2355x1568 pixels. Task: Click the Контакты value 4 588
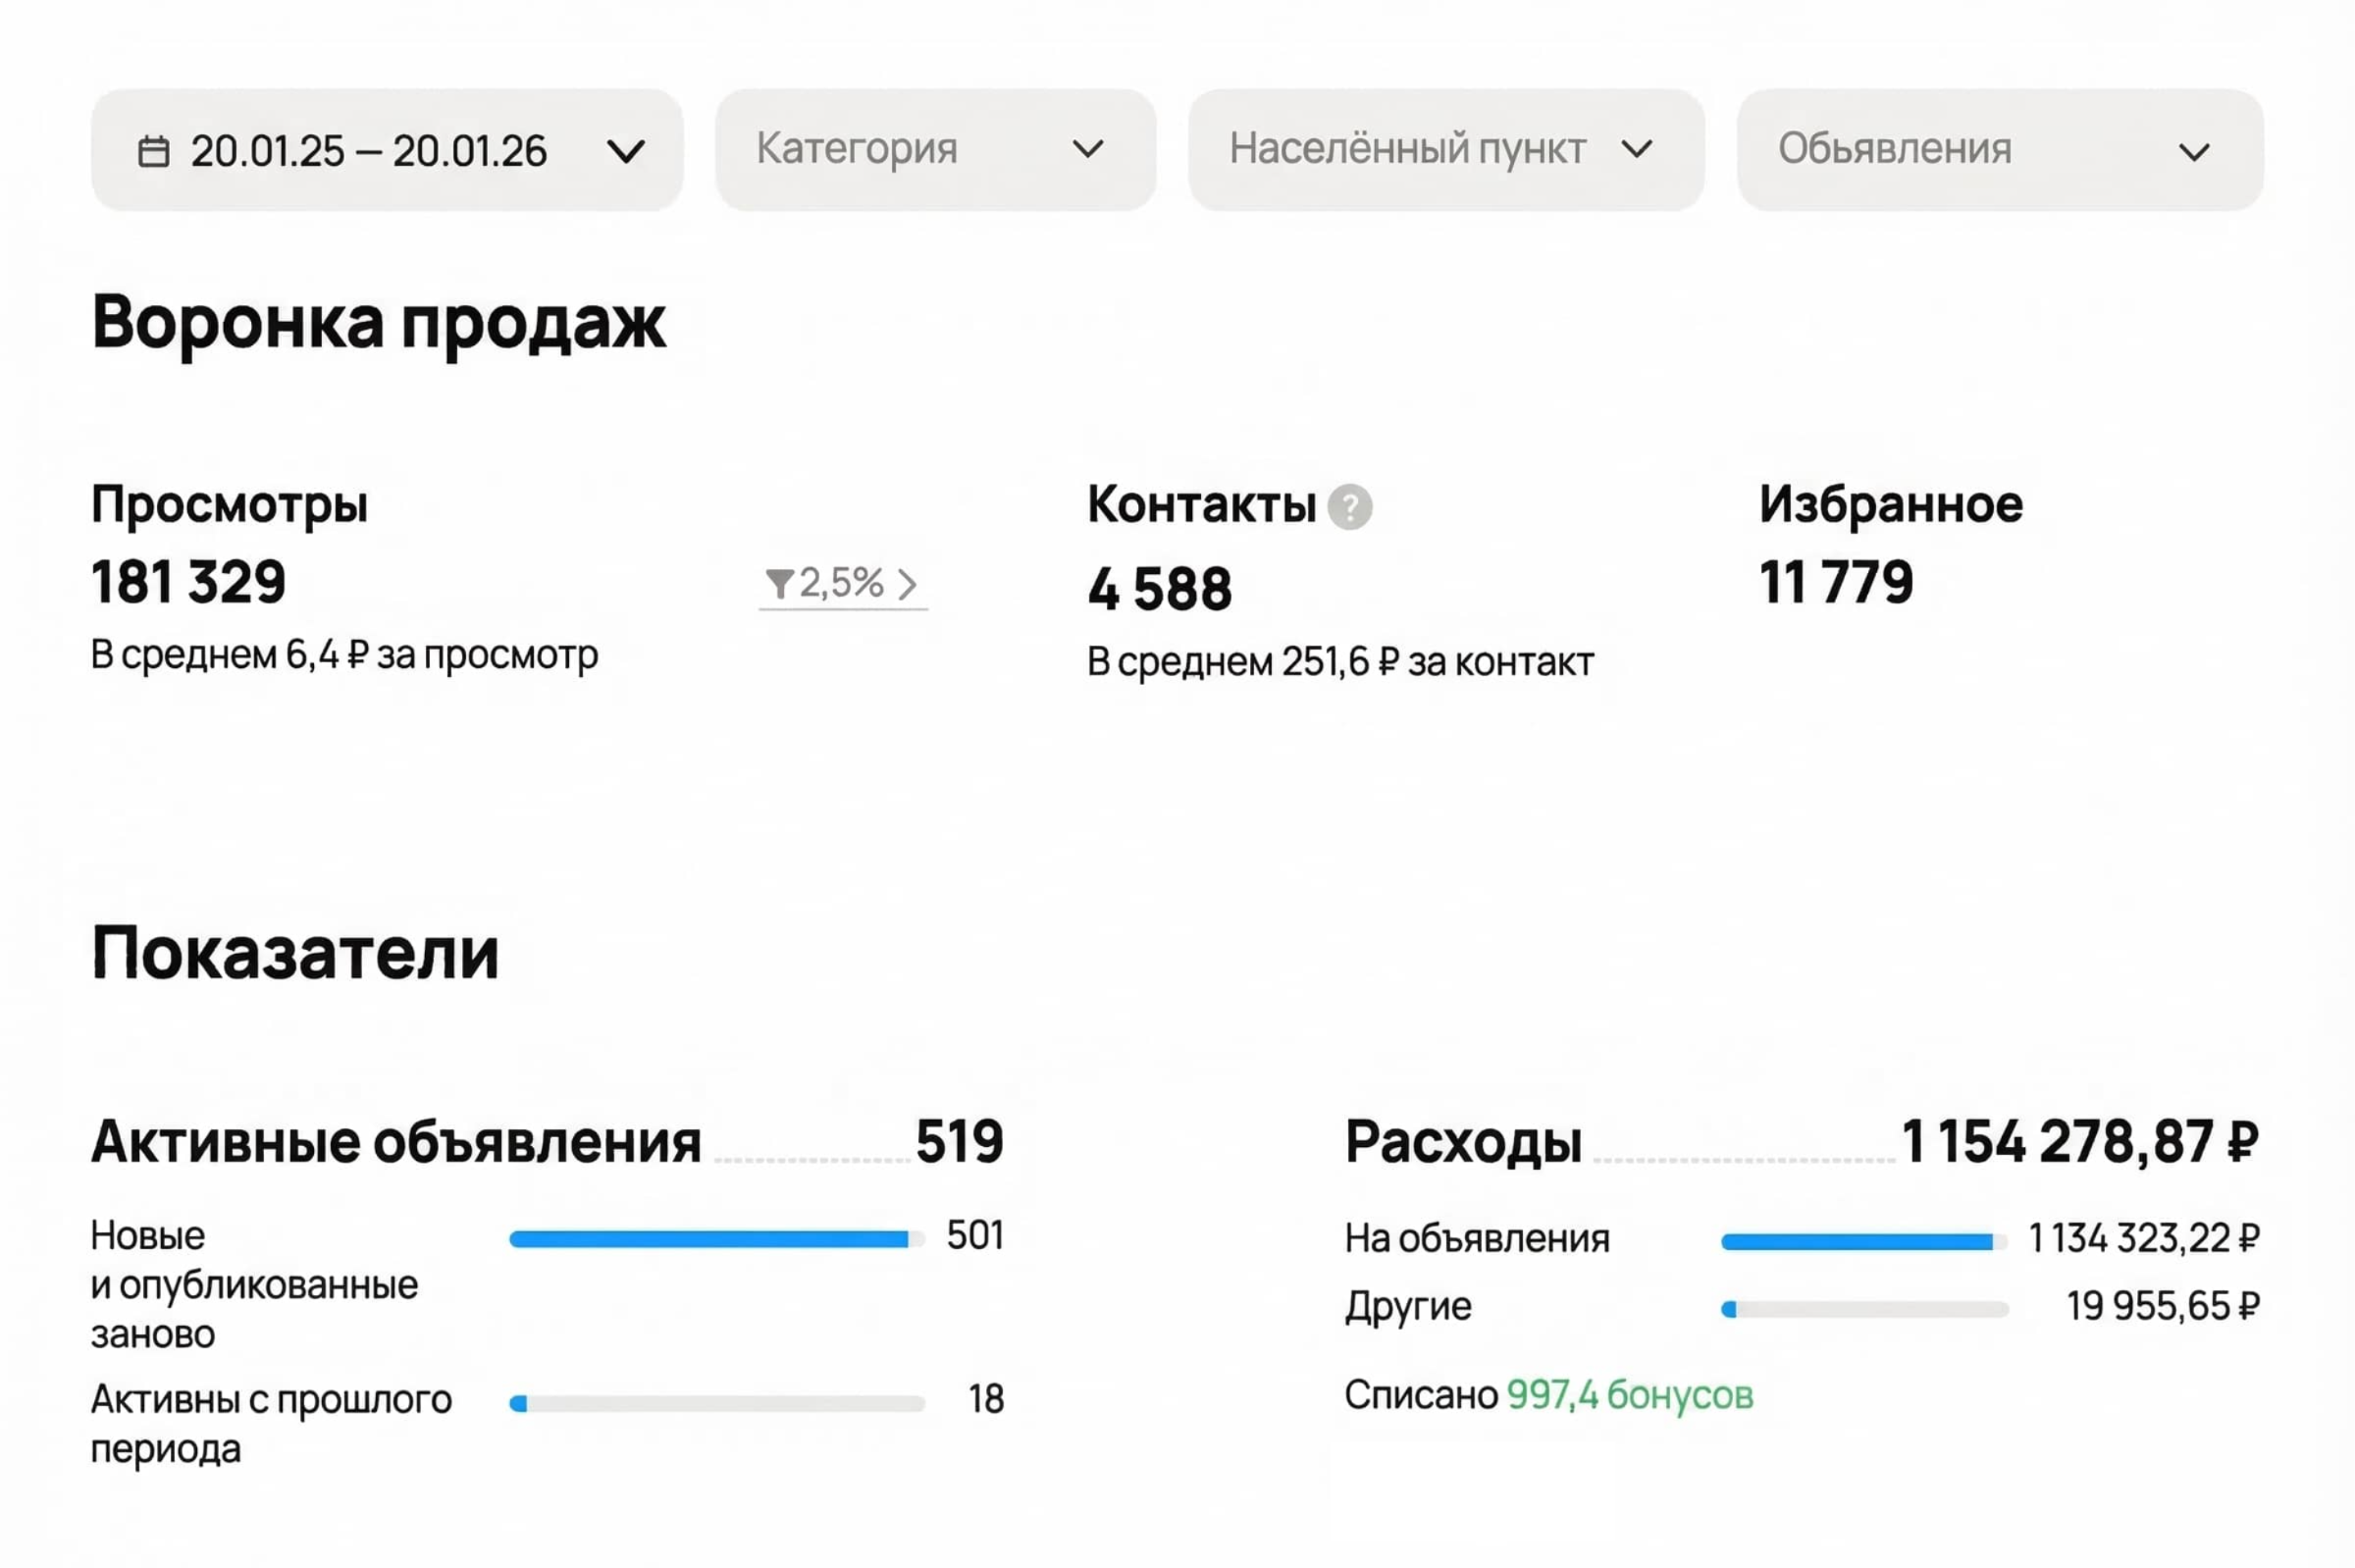pyautogui.click(x=1159, y=589)
